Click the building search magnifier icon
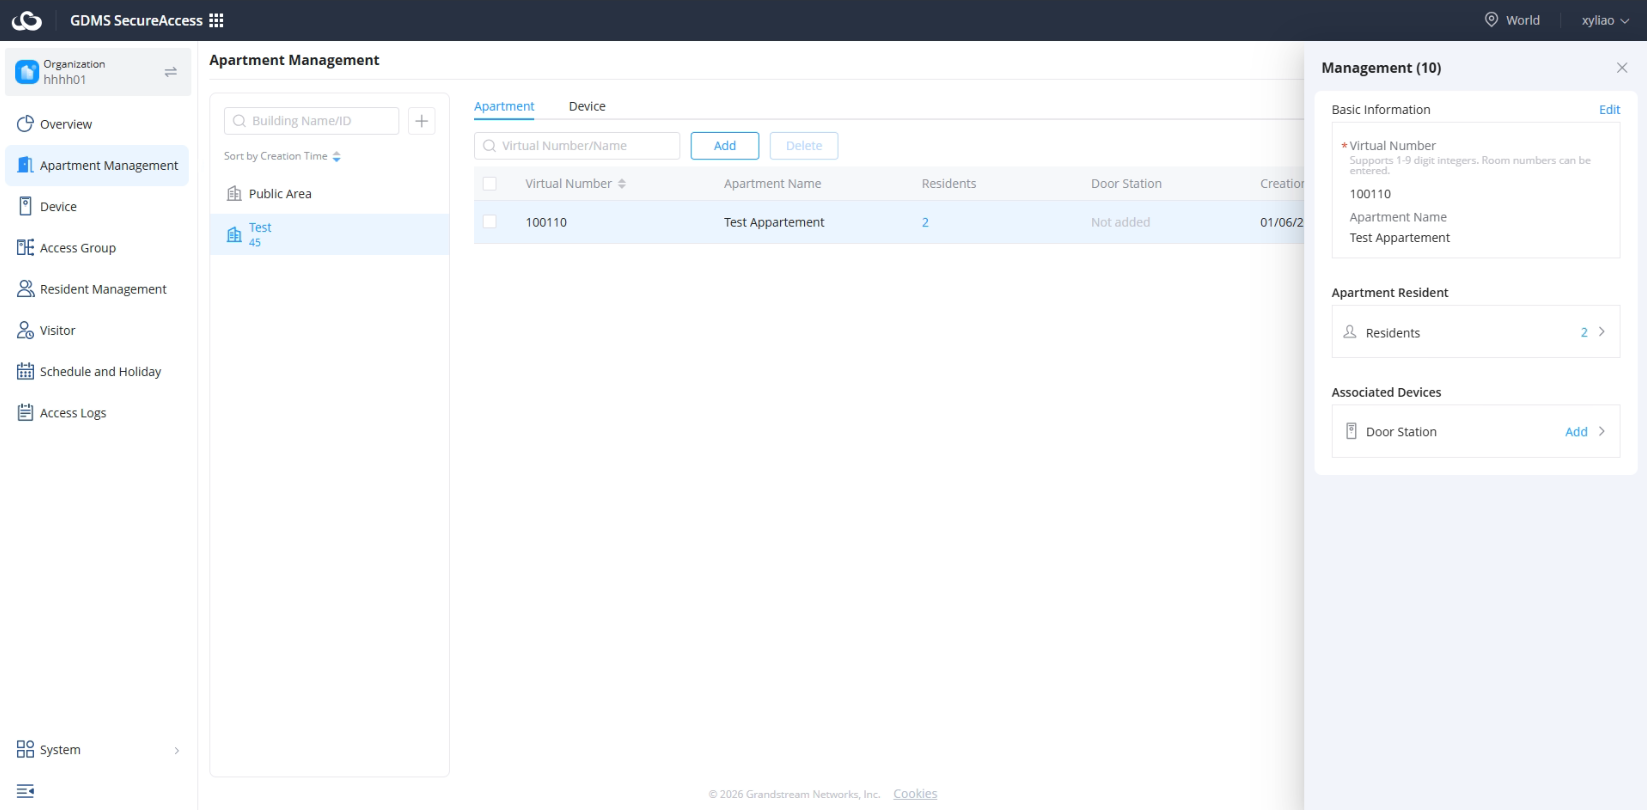Screen dimensions: 1647x810 [x=239, y=121]
